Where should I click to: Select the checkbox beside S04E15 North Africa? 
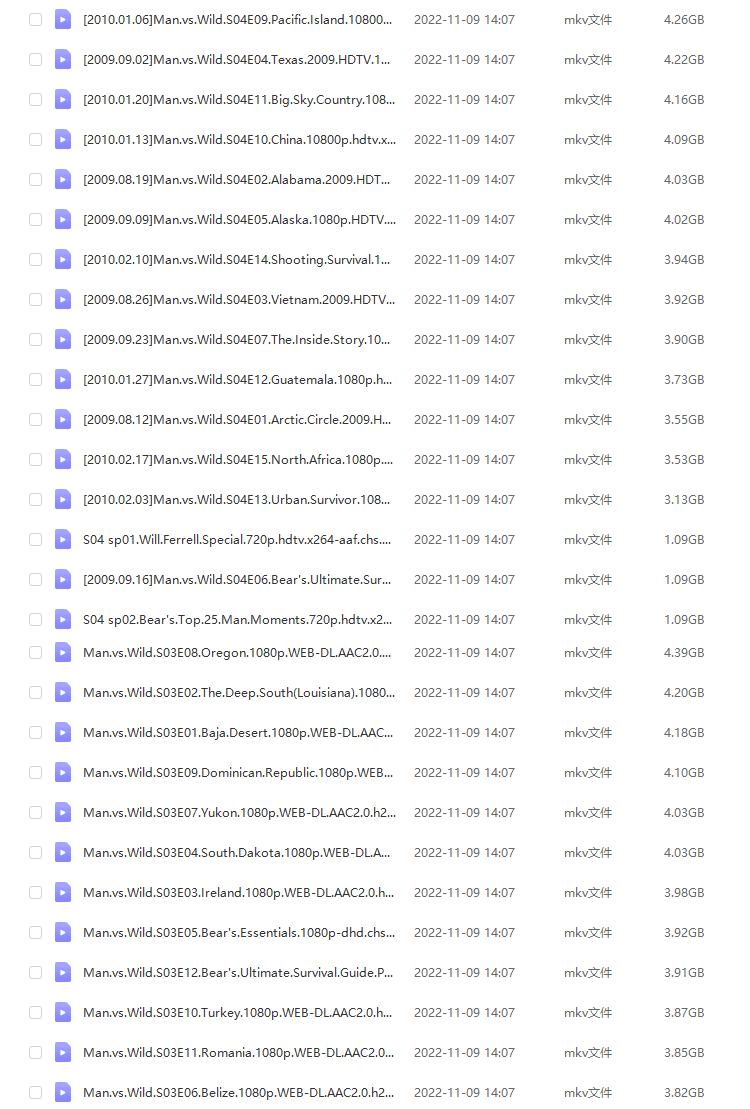(36, 459)
